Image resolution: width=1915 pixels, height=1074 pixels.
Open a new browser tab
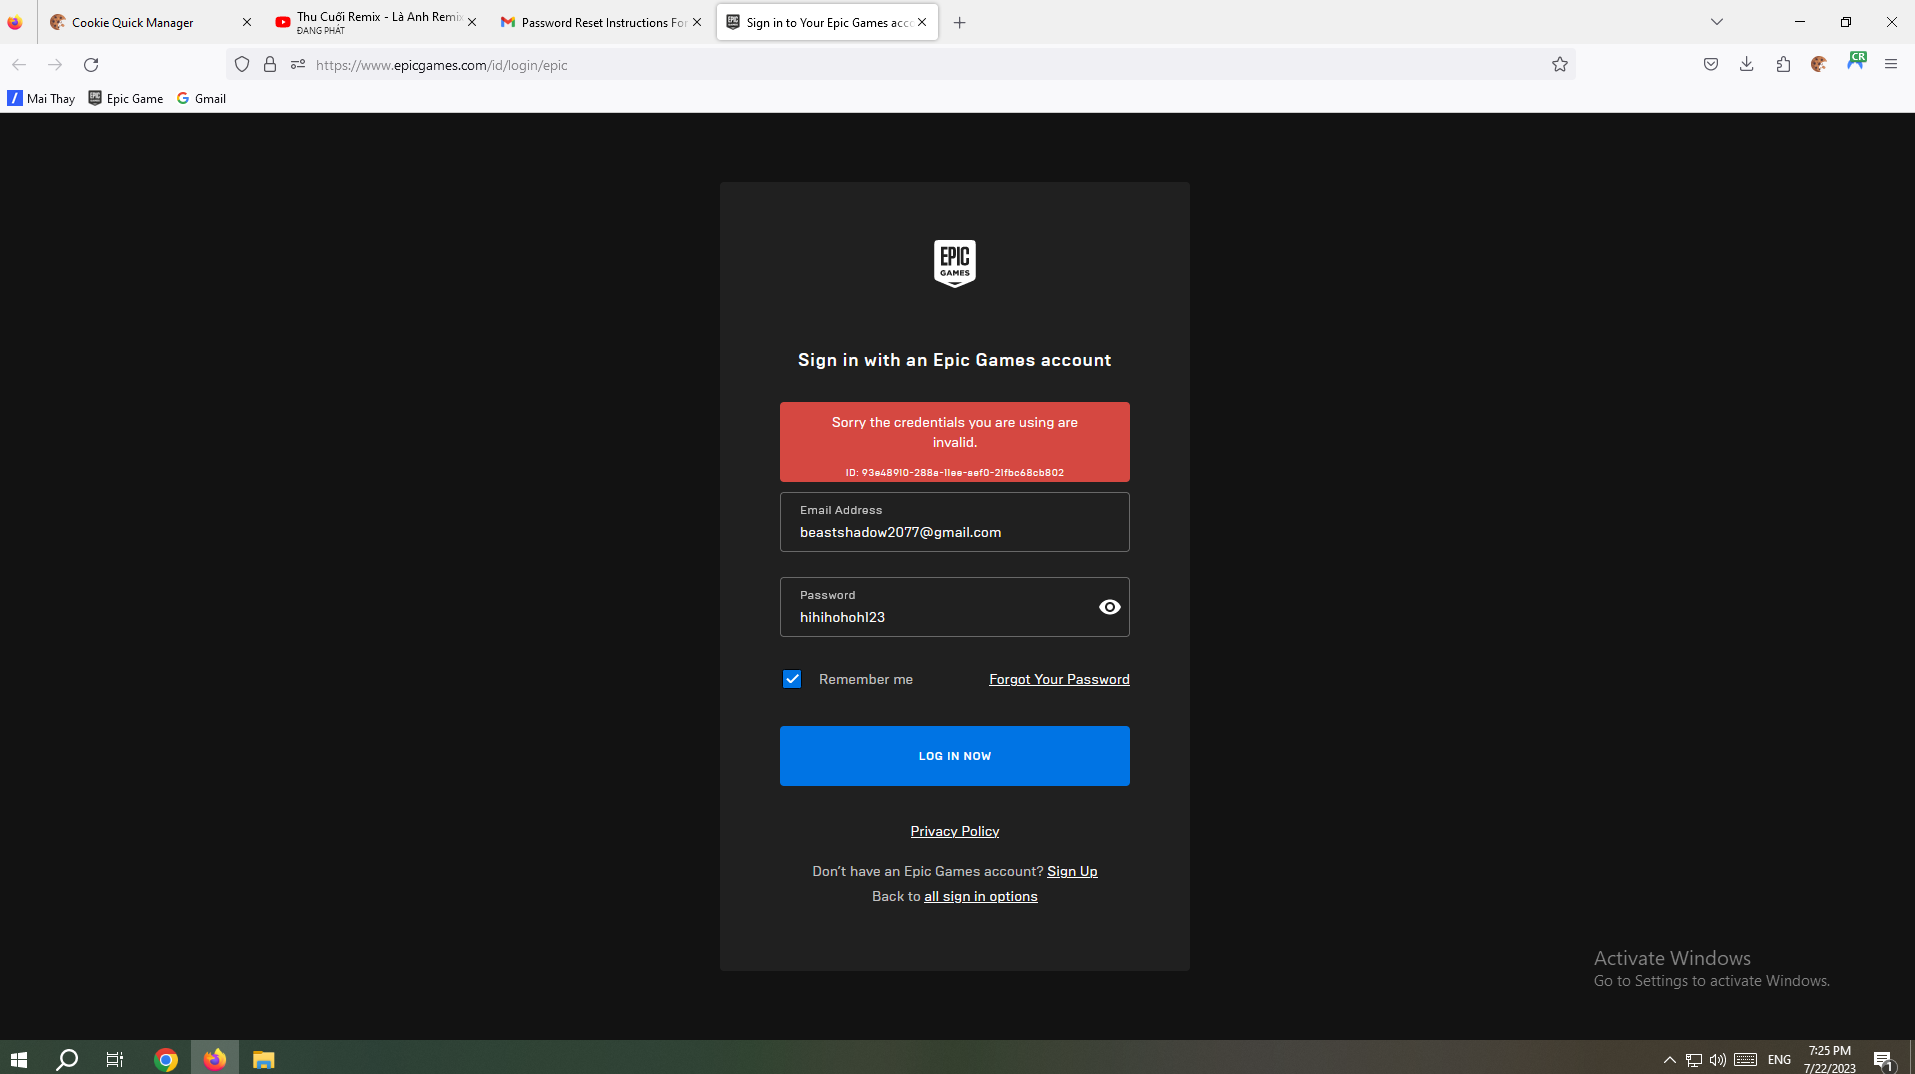pos(960,22)
